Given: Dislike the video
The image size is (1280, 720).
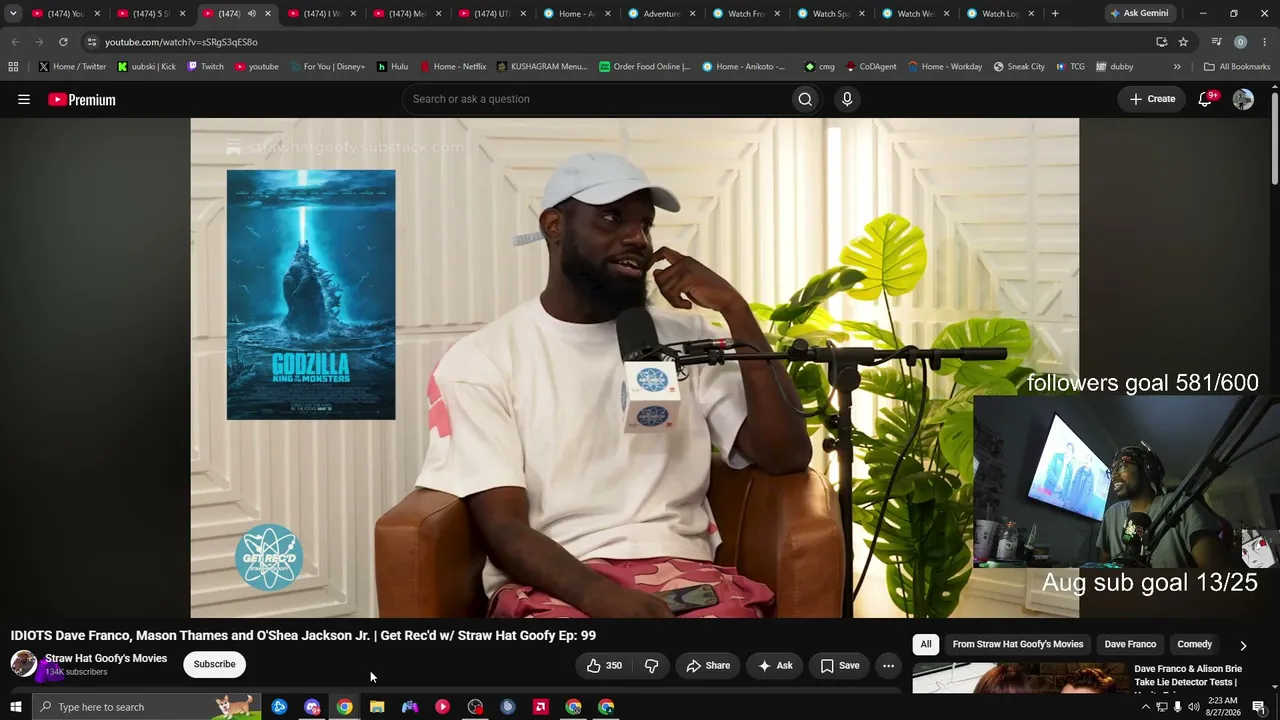Looking at the screenshot, I should click(x=651, y=665).
